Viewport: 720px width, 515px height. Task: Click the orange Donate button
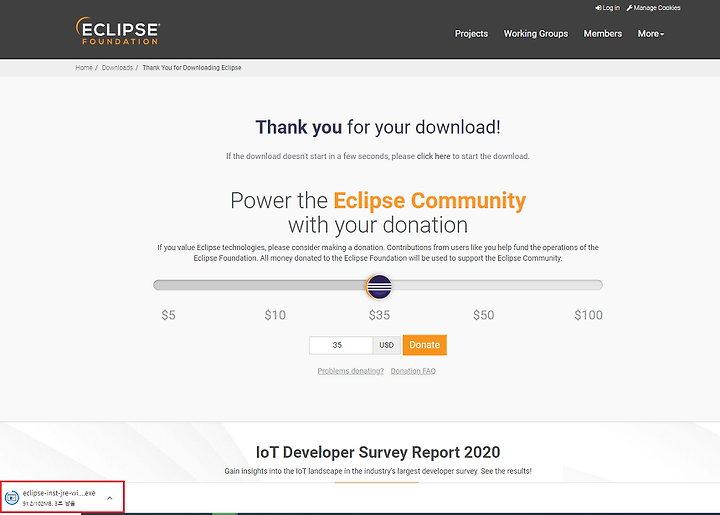425,345
